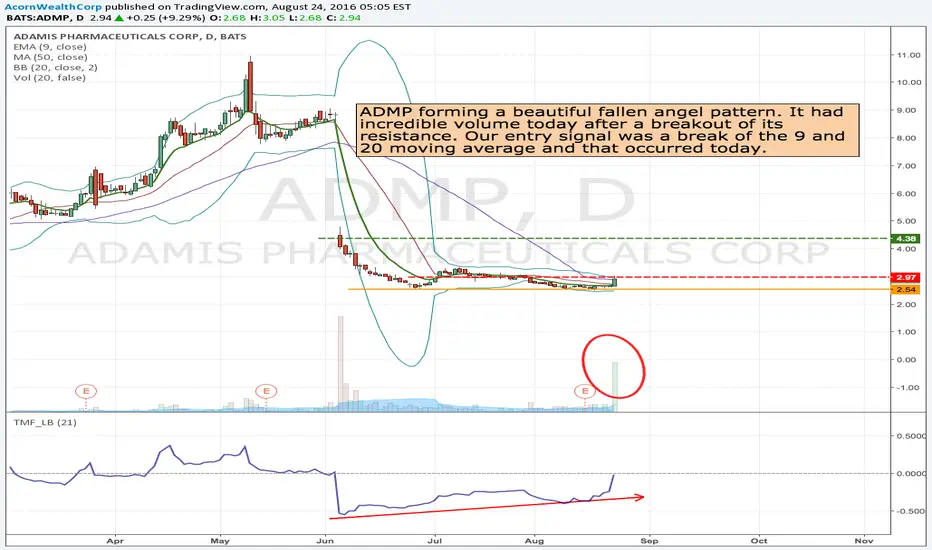
Task: Click the earnings E marker in mid-August
Action: pos(585,391)
